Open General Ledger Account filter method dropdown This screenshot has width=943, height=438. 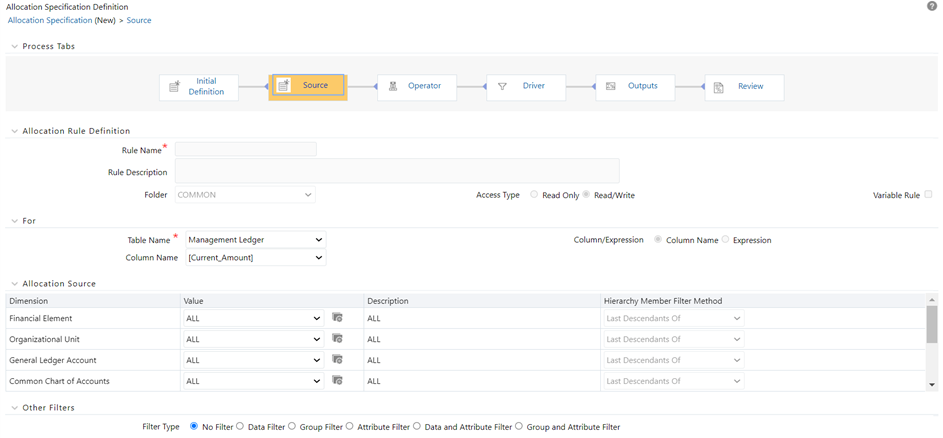pos(674,360)
